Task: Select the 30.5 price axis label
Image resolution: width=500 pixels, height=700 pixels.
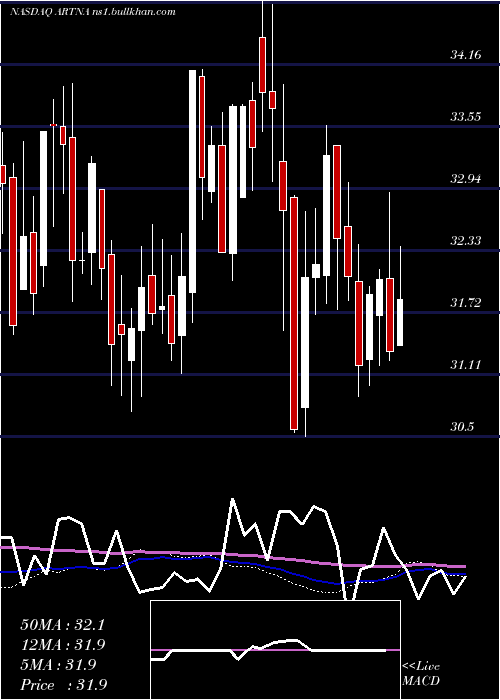Action: point(462,427)
